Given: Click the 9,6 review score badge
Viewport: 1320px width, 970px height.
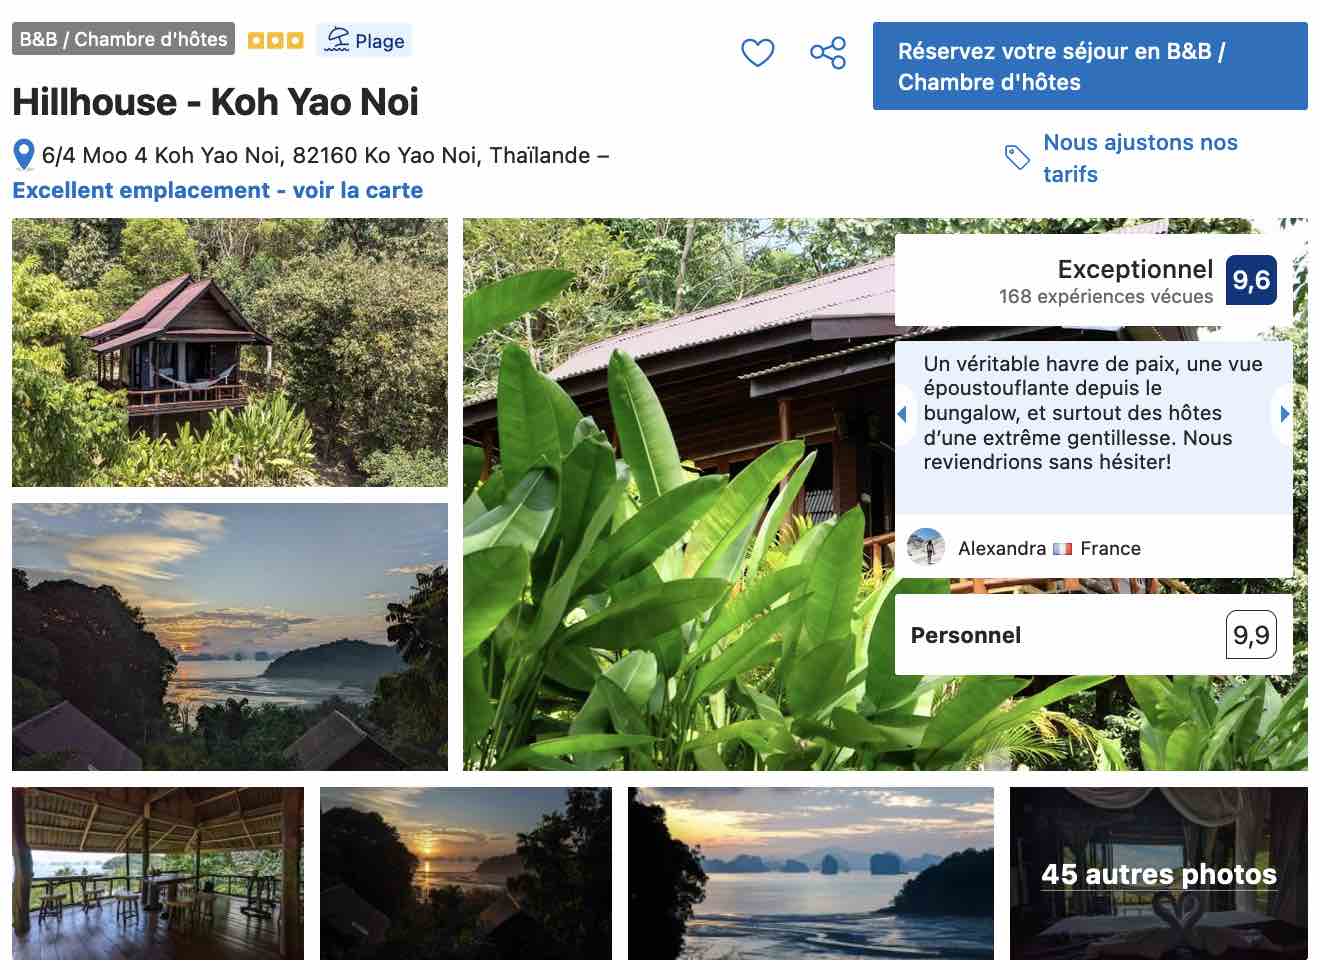Looking at the screenshot, I should pyautogui.click(x=1251, y=280).
